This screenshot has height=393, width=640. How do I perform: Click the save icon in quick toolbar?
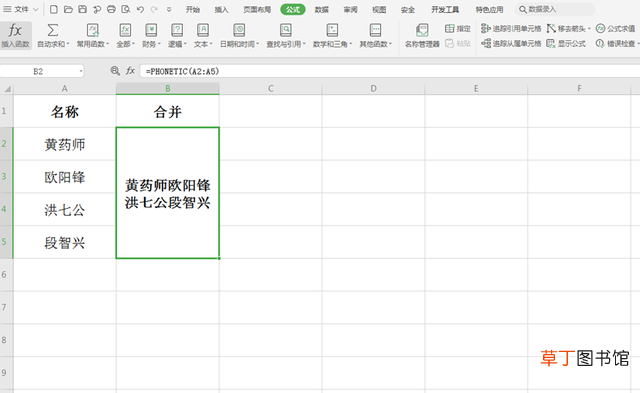coord(82,9)
